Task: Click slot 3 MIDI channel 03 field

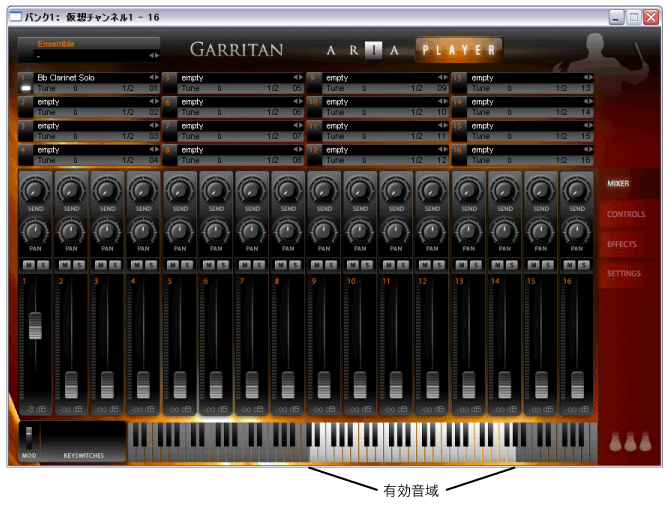Action: pyautogui.click(x=153, y=136)
